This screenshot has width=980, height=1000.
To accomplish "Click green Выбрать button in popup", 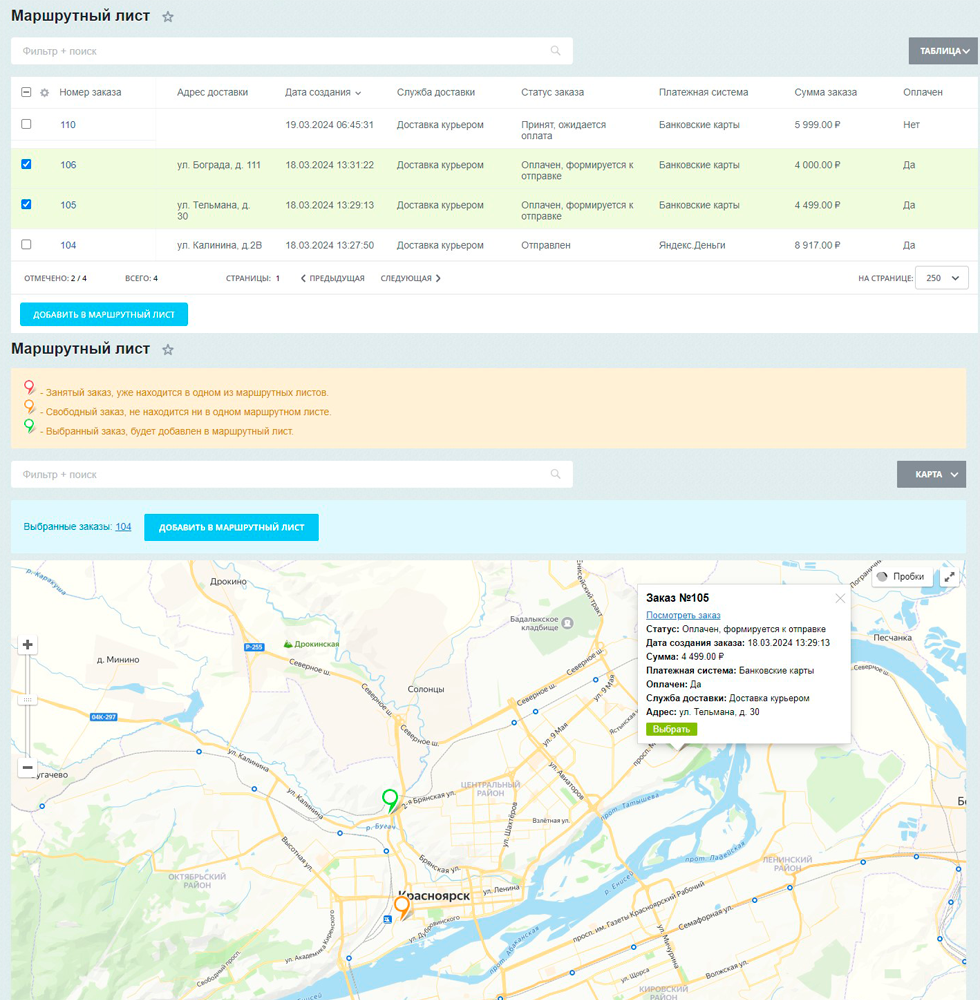I will pyautogui.click(x=671, y=729).
